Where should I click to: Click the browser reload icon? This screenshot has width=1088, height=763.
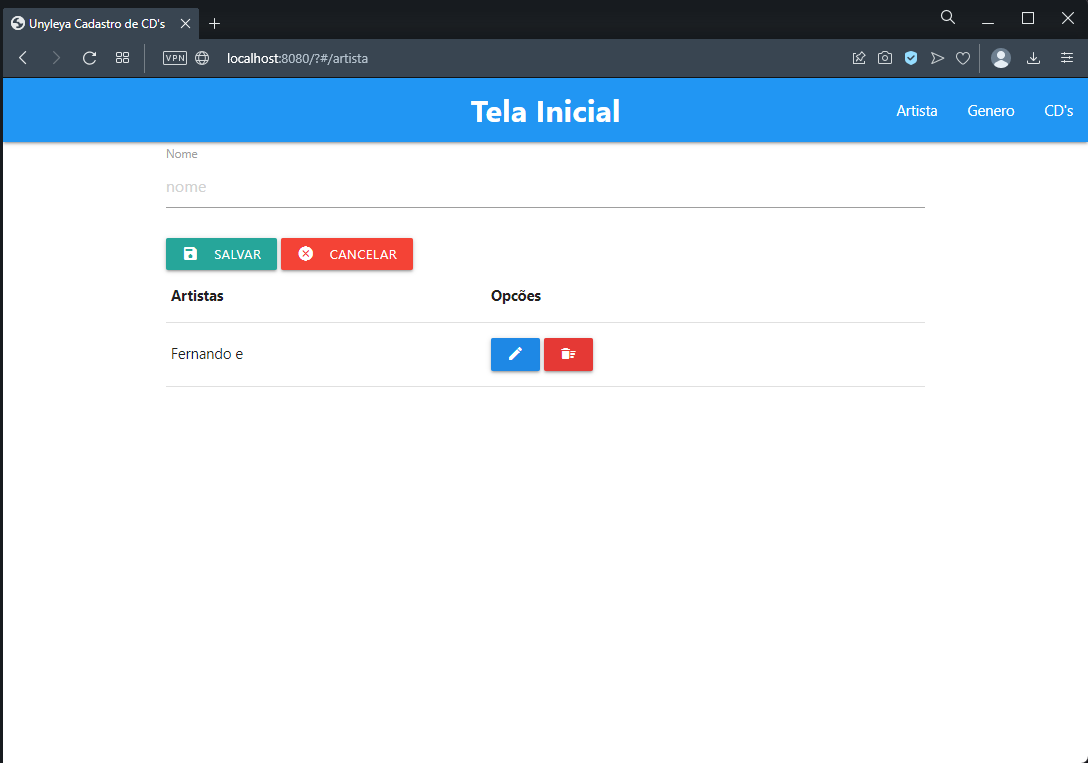(x=89, y=59)
